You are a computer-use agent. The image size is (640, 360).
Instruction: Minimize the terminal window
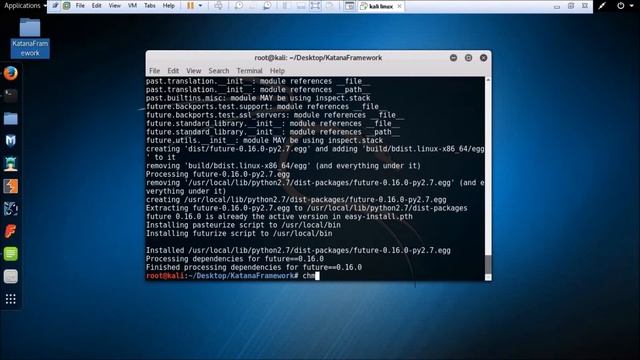[453, 58]
